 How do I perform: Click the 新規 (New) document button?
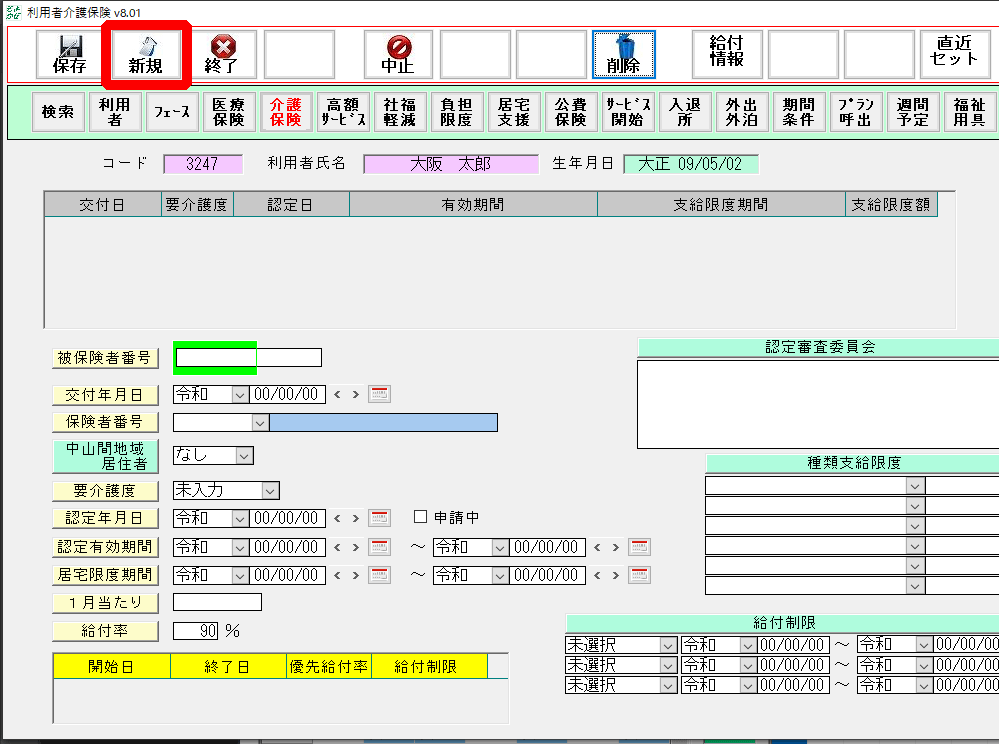coord(145,54)
